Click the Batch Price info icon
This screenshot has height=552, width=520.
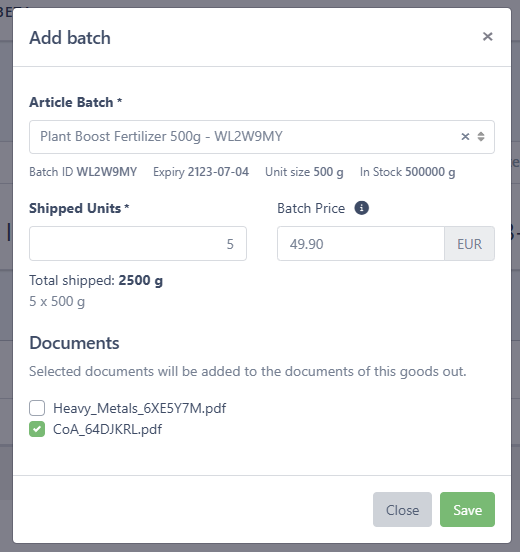point(361,208)
